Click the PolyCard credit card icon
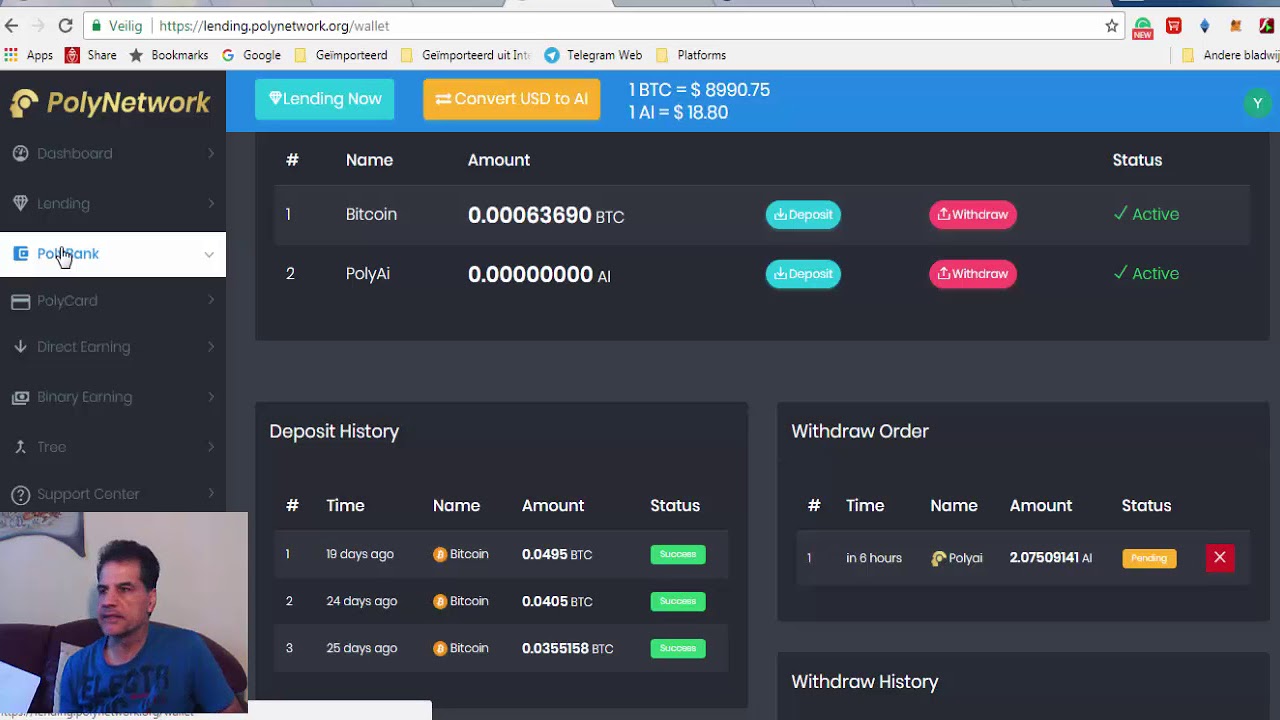The height and width of the screenshot is (720, 1280). tap(20, 301)
